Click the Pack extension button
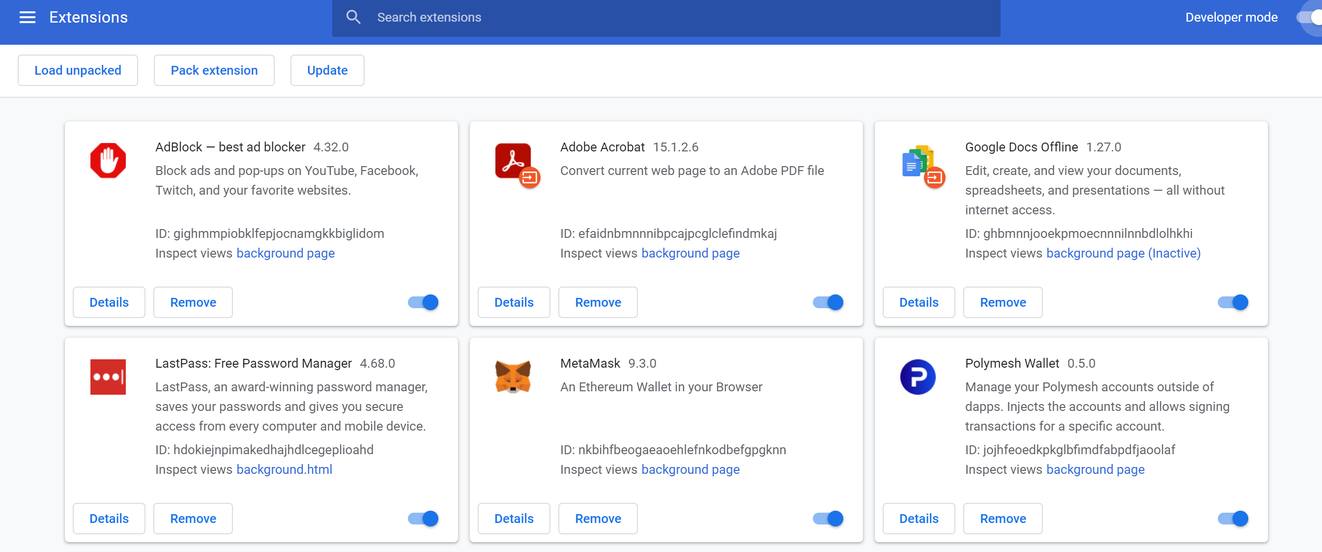1322x552 pixels. click(x=214, y=70)
